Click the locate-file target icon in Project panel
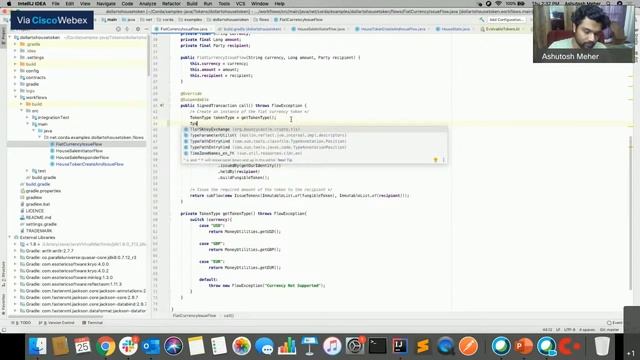The height and width of the screenshot is (360, 640). tap(118, 29)
